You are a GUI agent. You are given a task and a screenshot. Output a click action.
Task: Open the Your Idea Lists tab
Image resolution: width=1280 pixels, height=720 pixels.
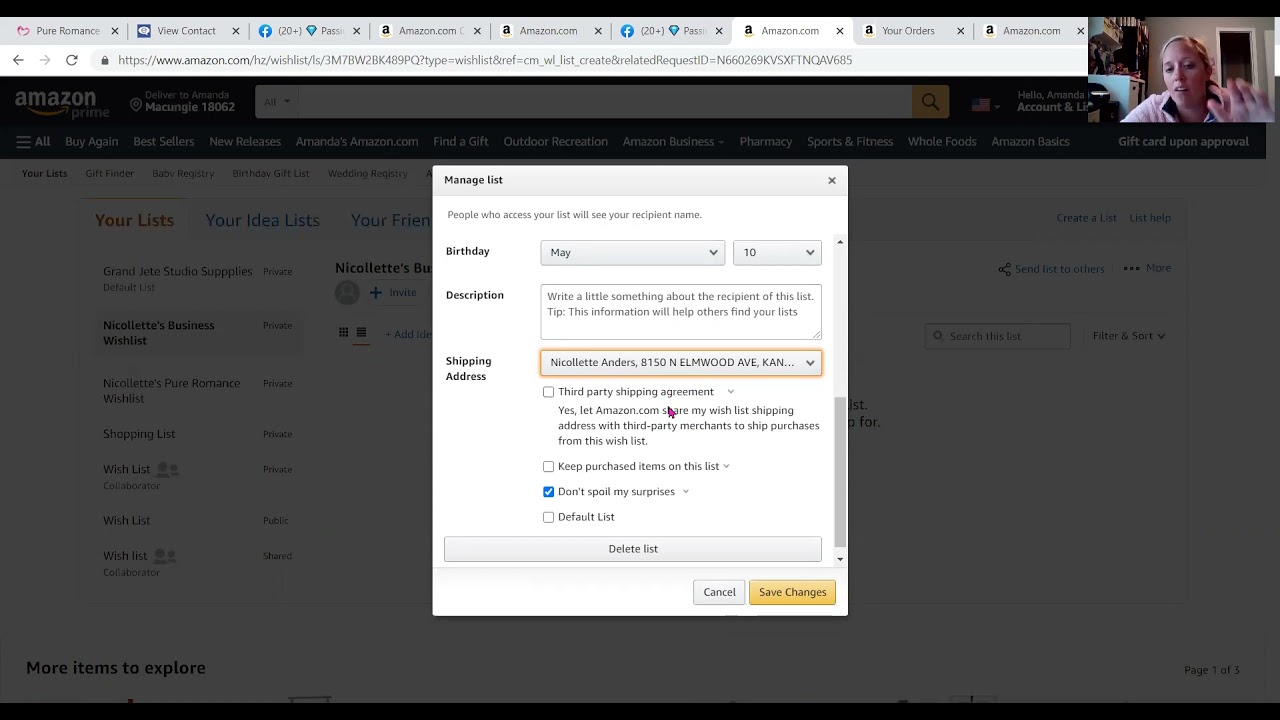pos(262,220)
